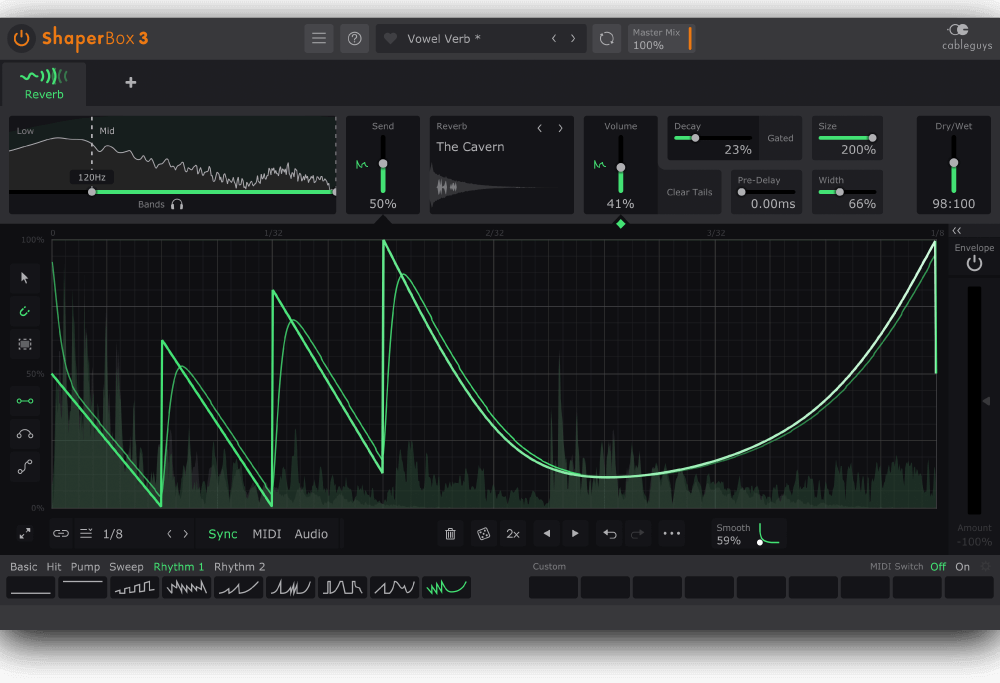Open the Rhythm 2 presets tab

[239, 566]
